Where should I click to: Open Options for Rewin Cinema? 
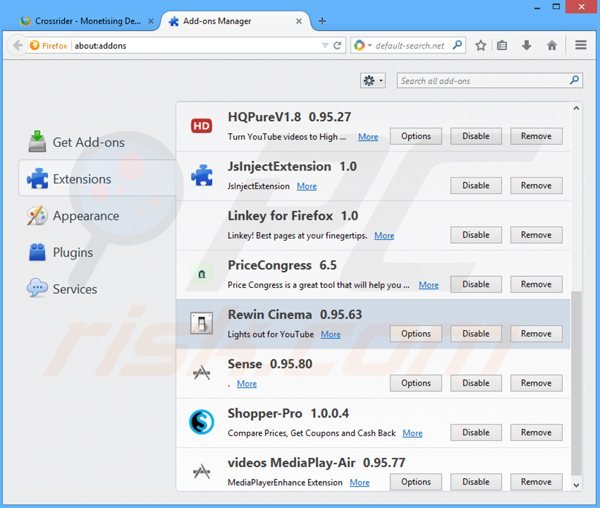416,334
